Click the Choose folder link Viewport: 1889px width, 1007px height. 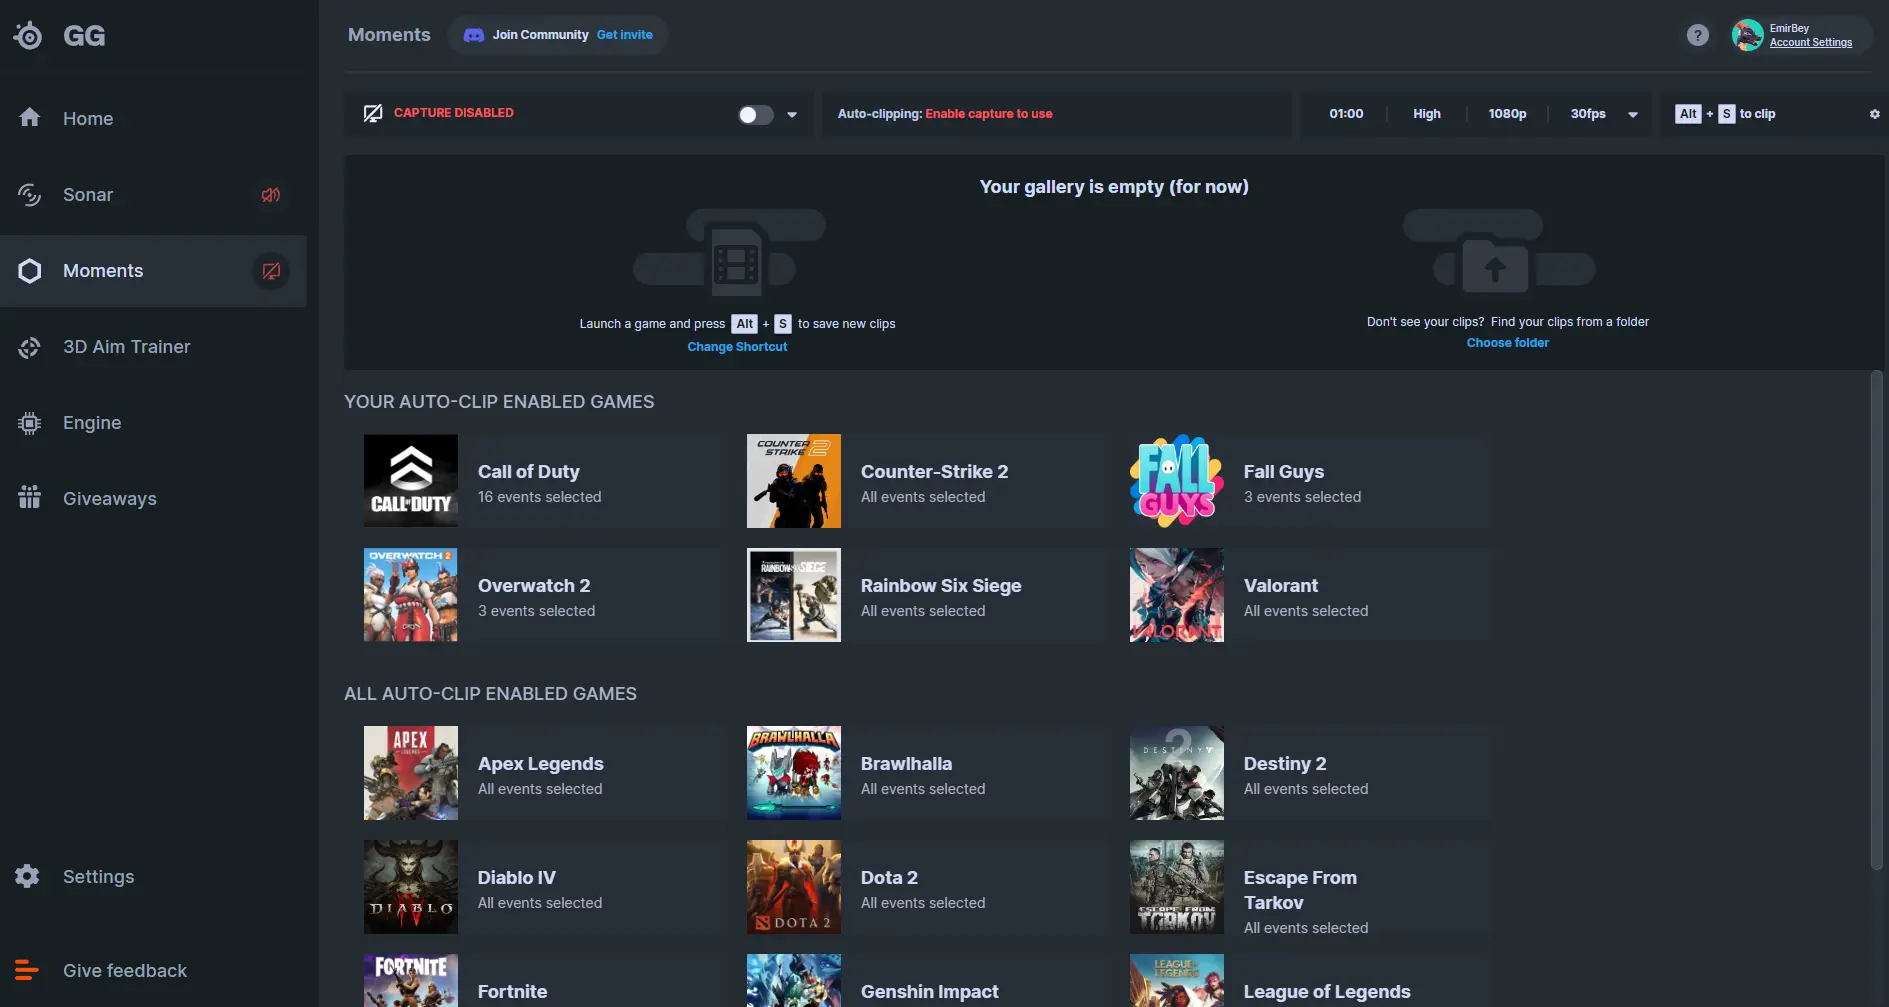point(1507,343)
